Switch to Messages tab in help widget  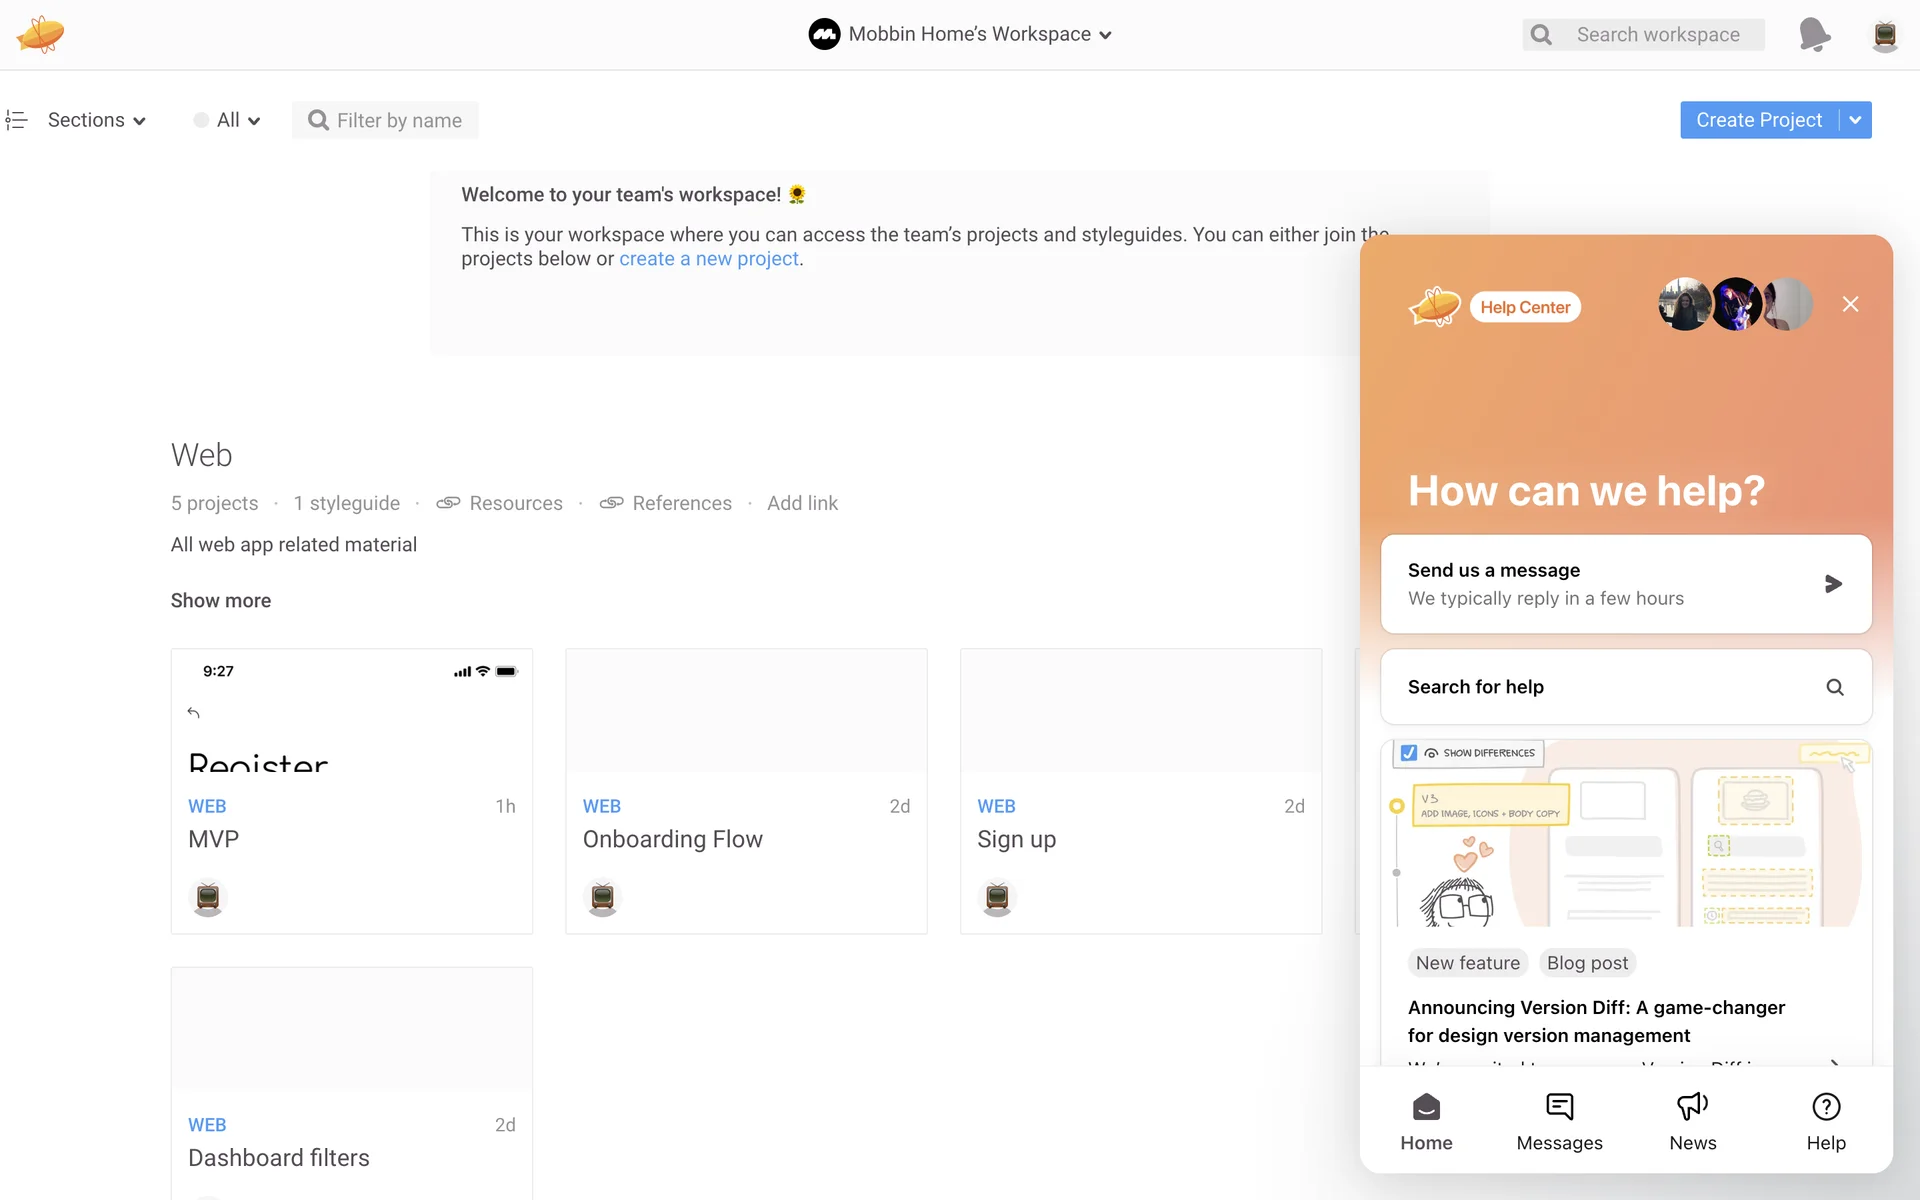pos(1559,1121)
